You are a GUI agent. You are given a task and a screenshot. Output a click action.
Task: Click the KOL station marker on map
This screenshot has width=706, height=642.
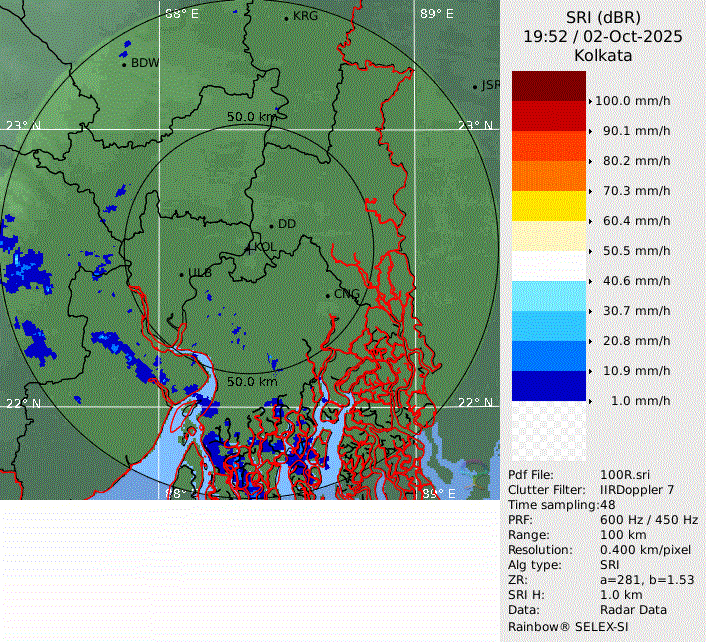250,248
